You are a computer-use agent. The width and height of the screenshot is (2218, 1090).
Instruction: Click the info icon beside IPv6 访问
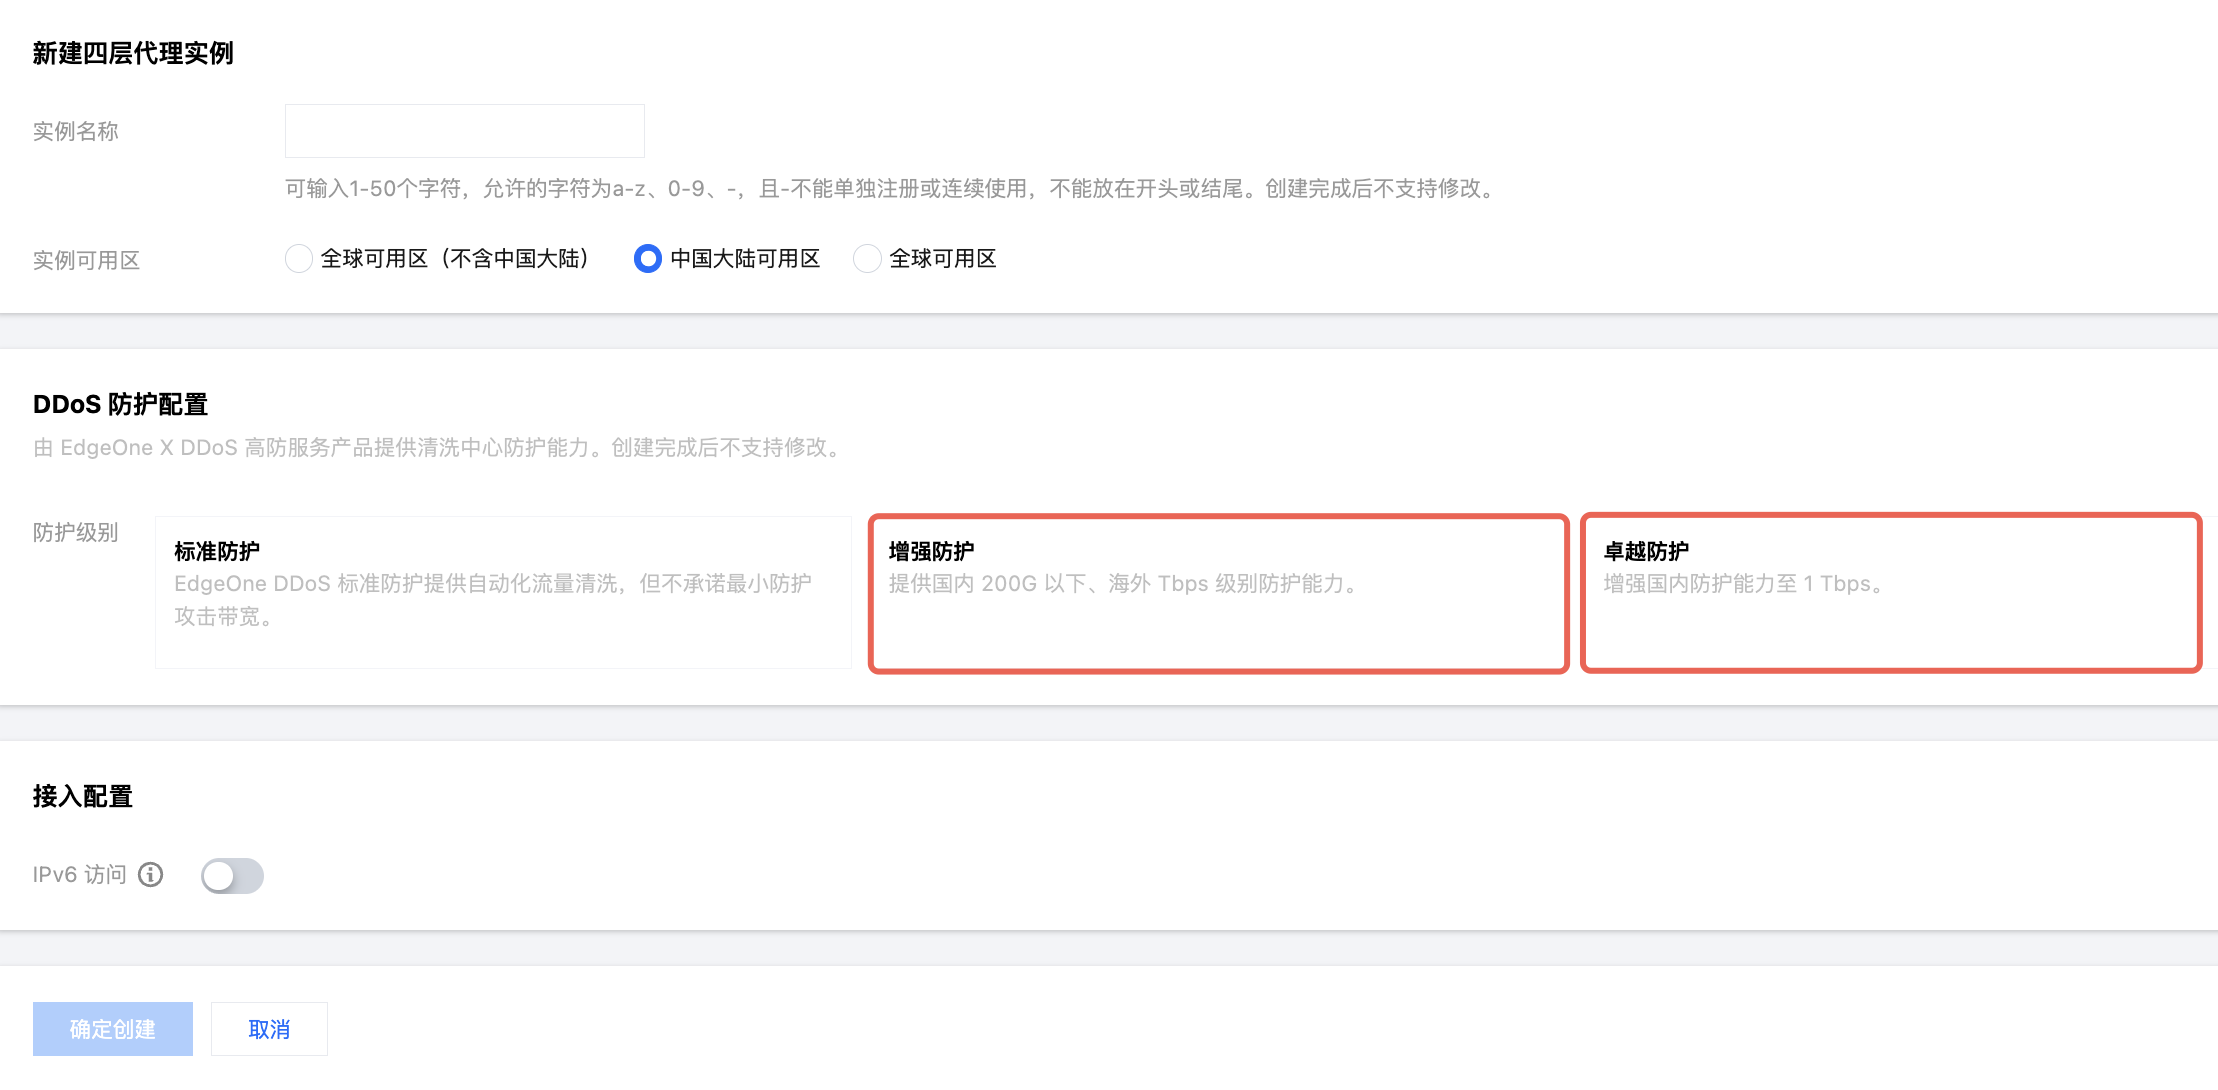(x=151, y=875)
